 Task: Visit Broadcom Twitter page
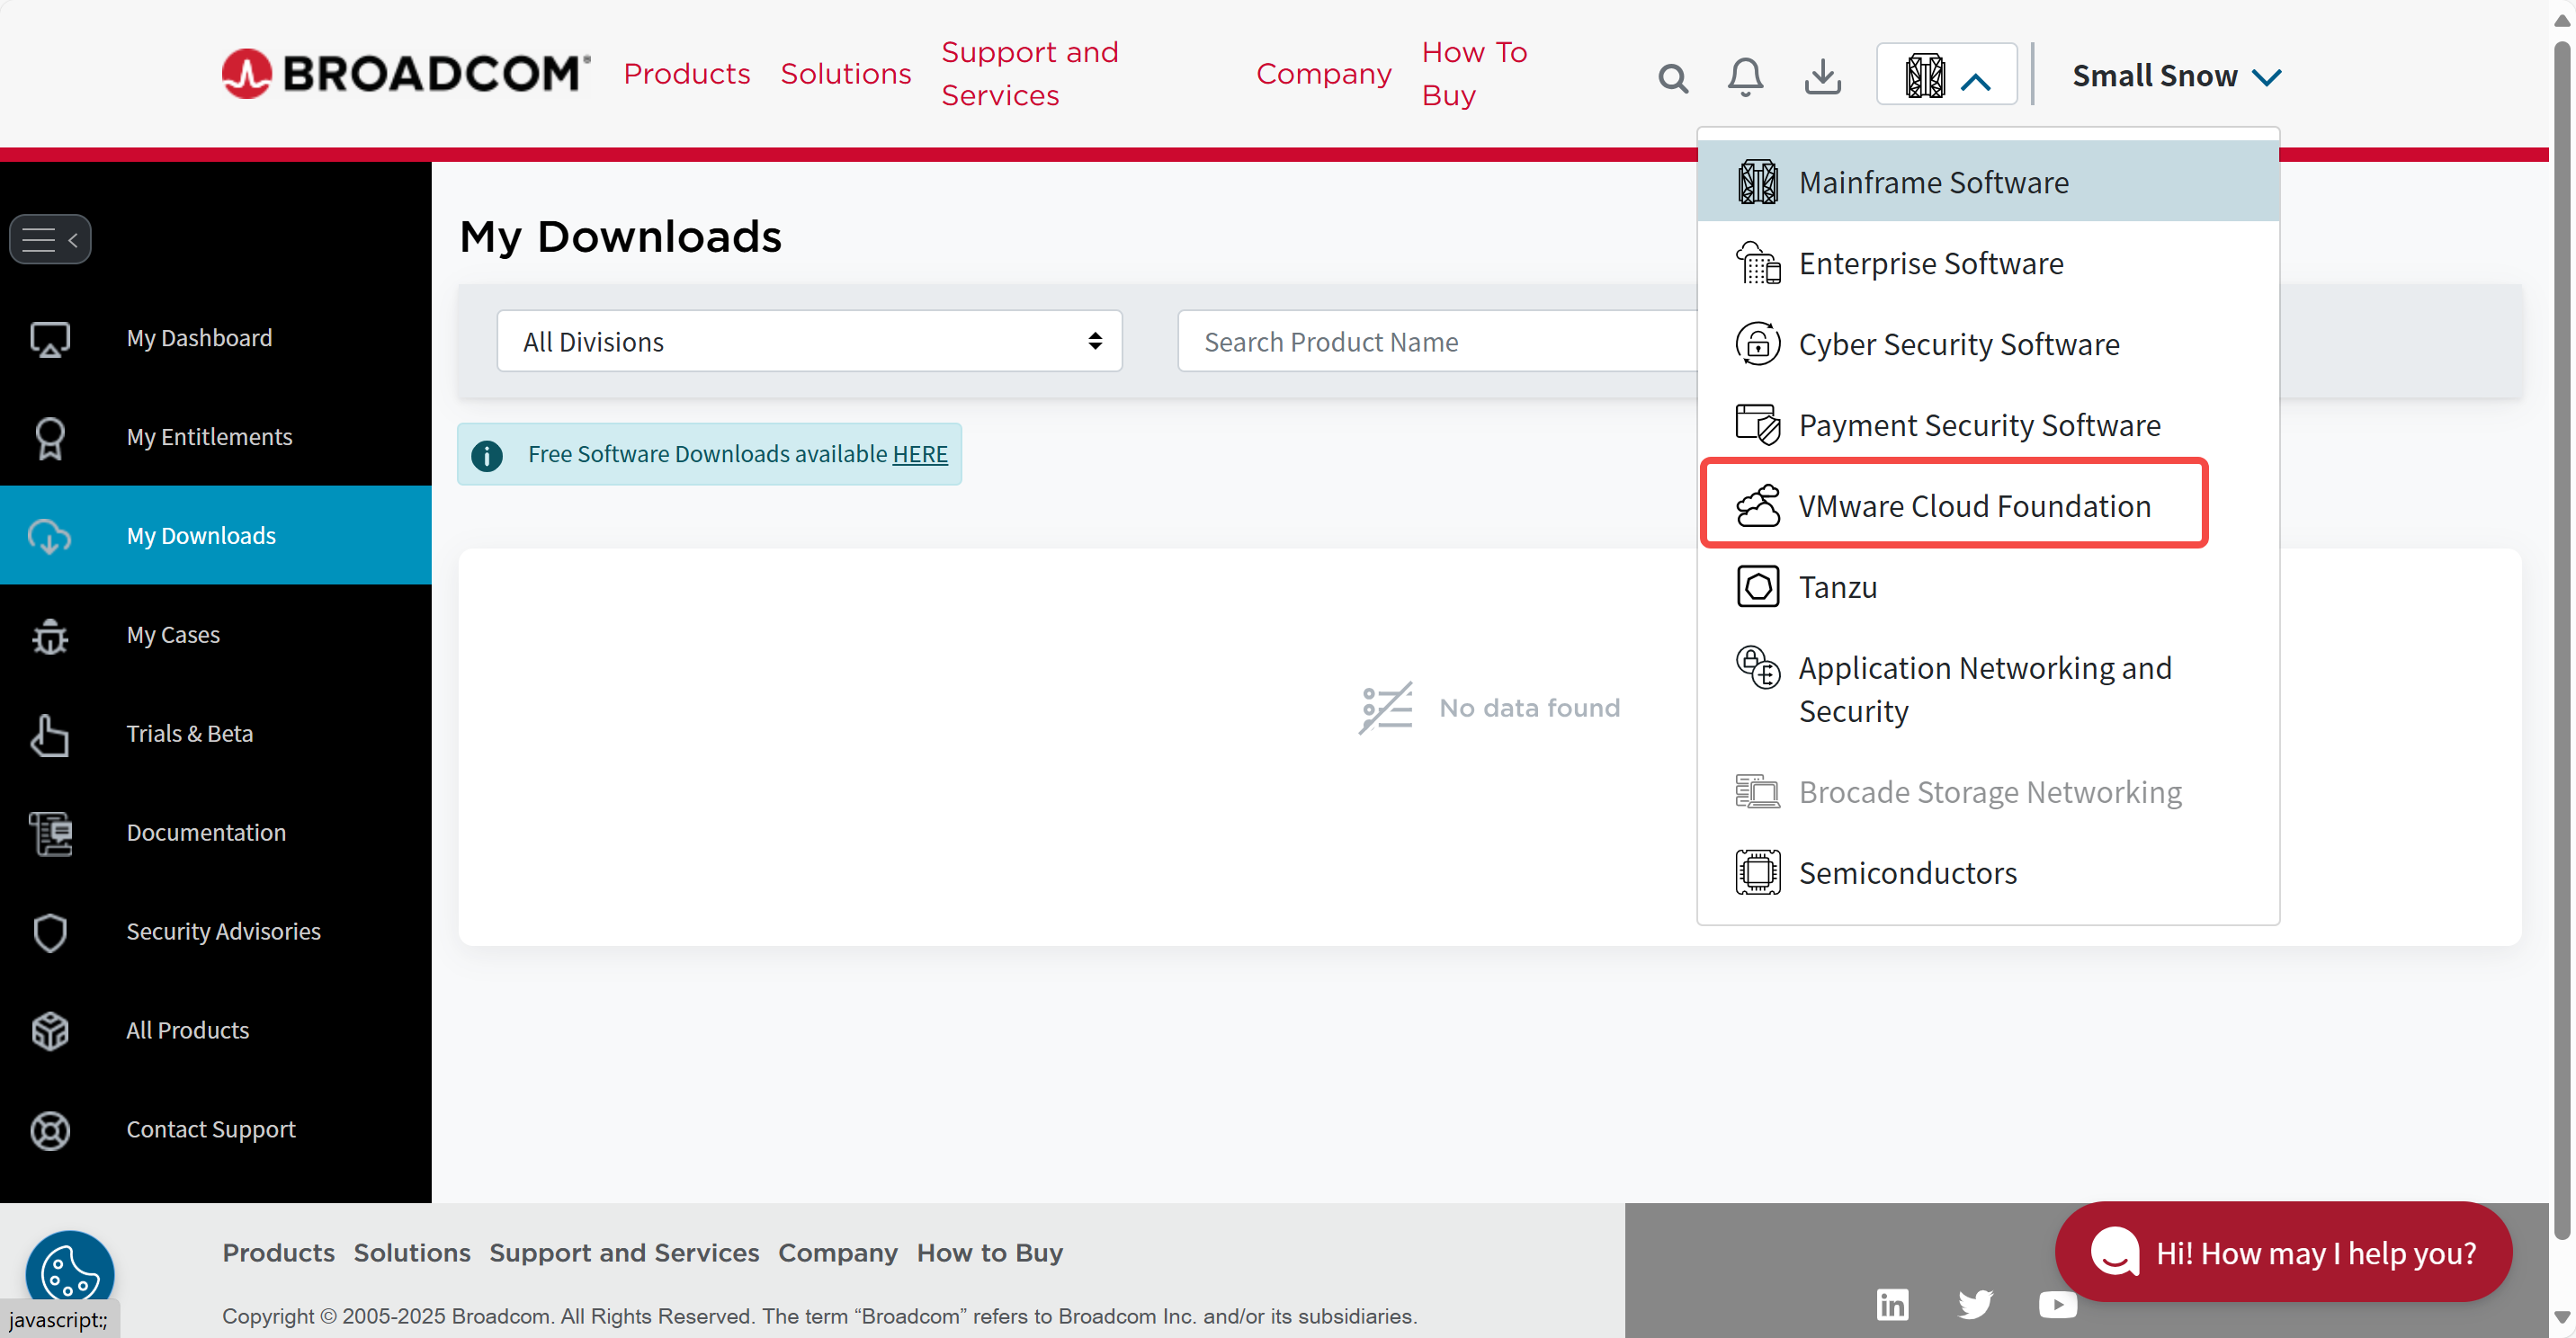point(1974,1305)
